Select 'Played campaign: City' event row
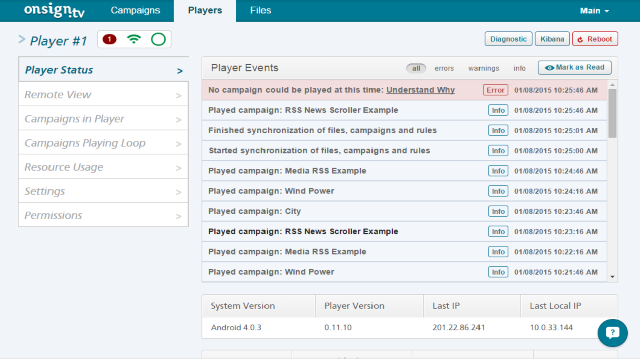 pyautogui.click(x=404, y=211)
